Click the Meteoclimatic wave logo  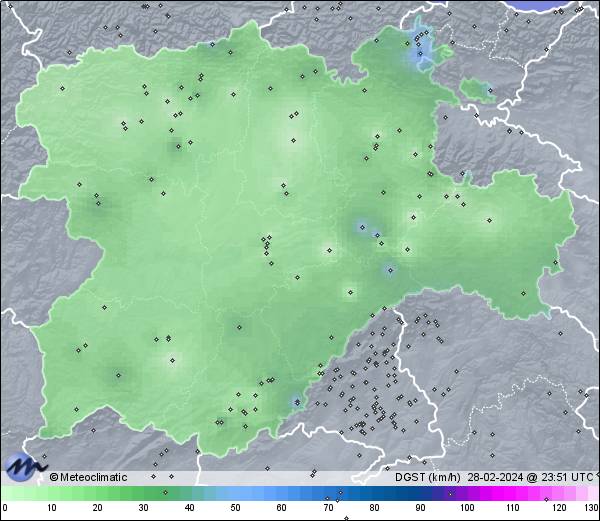pyautogui.click(x=25, y=467)
